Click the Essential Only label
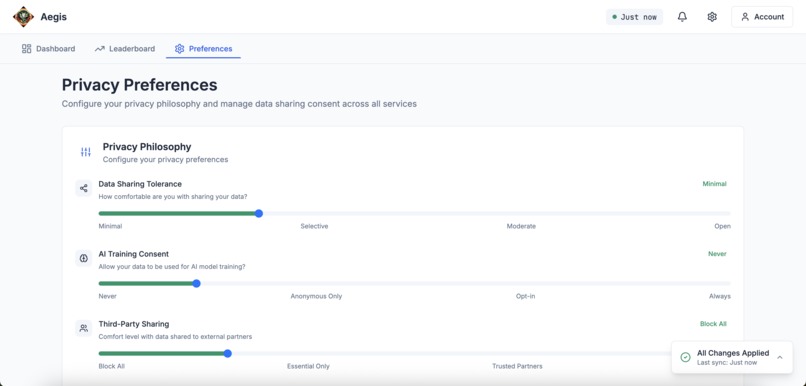This screenshot has height=386, width=806. coord(308,366)
